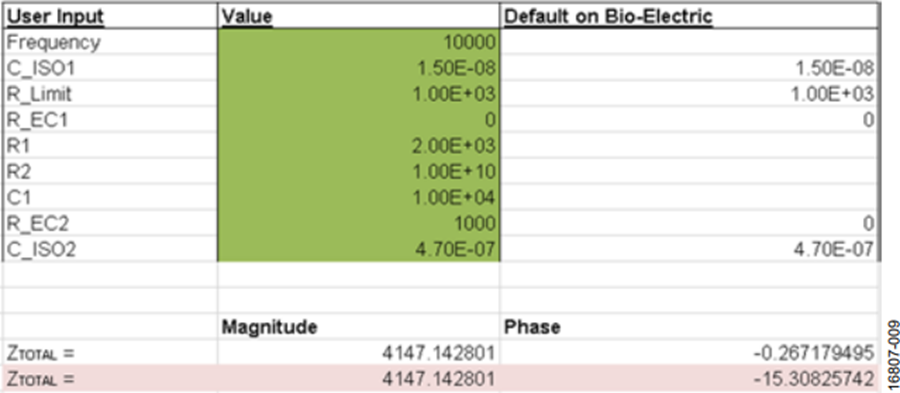Image resolution: width=900 pixels, height=393 pixels.
Task: Click the Frequency label cell
Action: pos(109,42)
